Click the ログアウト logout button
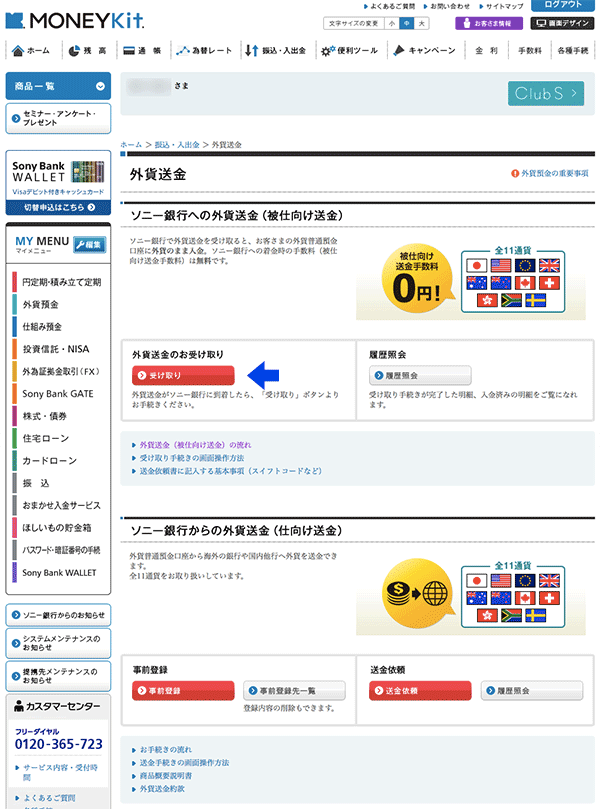Viewport: 600px width, 809px height. coord(562,5)
